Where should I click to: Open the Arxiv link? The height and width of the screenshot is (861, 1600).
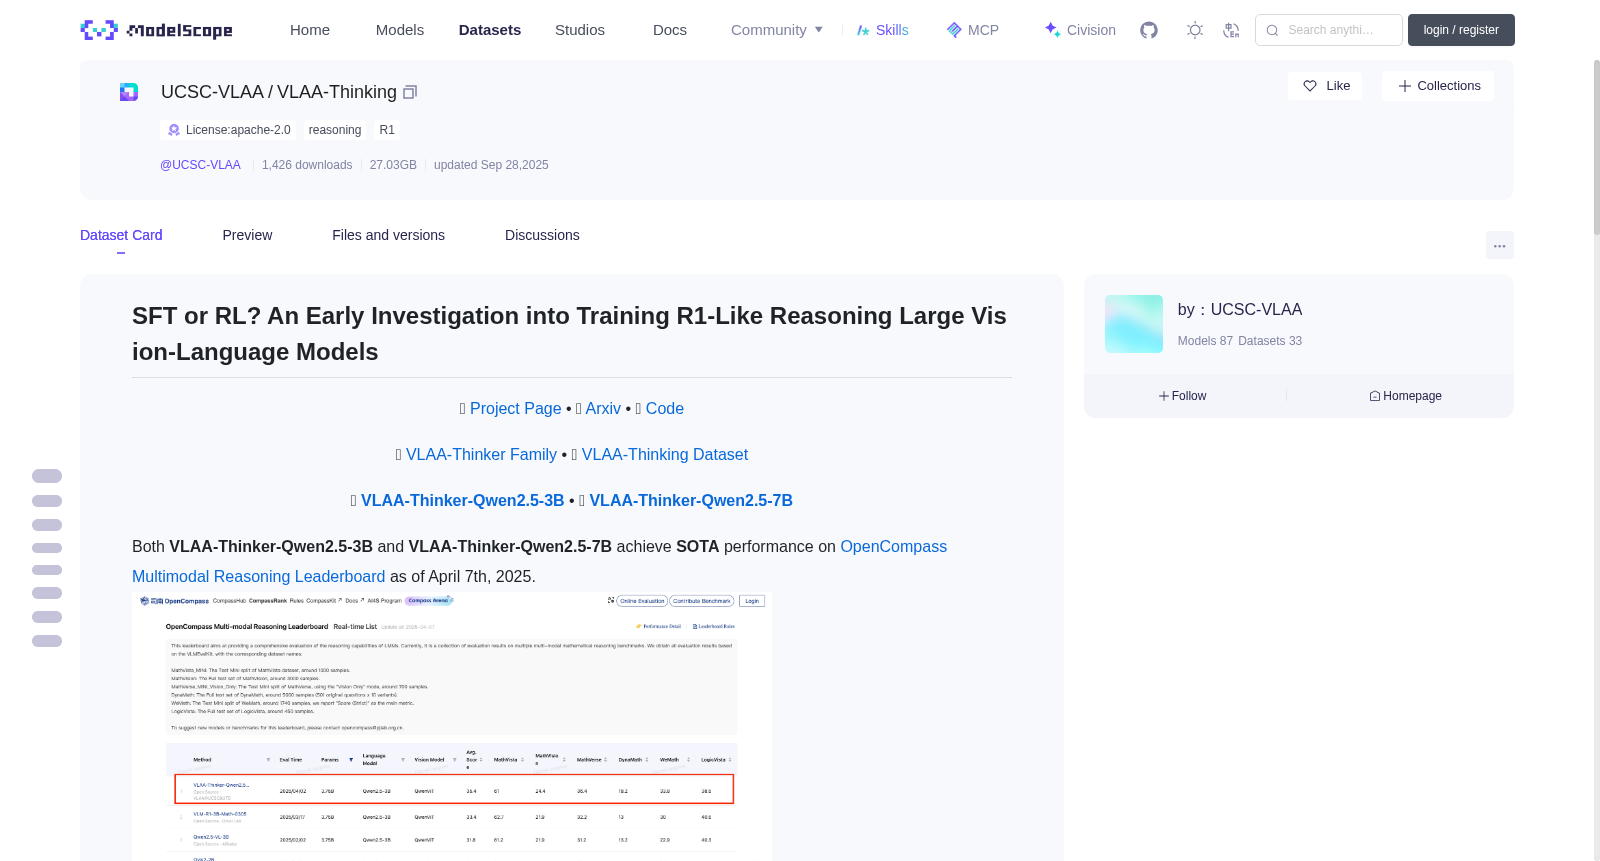click(x=603, y=408)
